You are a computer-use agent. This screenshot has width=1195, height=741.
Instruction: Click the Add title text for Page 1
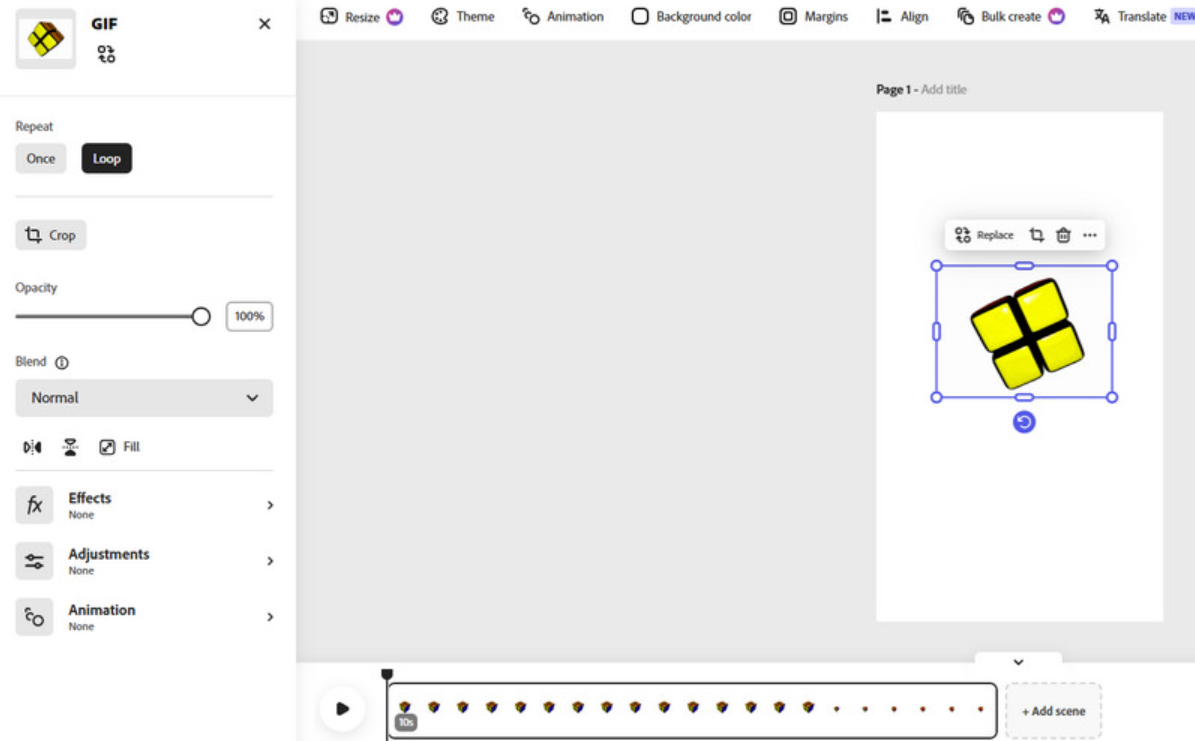pos(944,89)
